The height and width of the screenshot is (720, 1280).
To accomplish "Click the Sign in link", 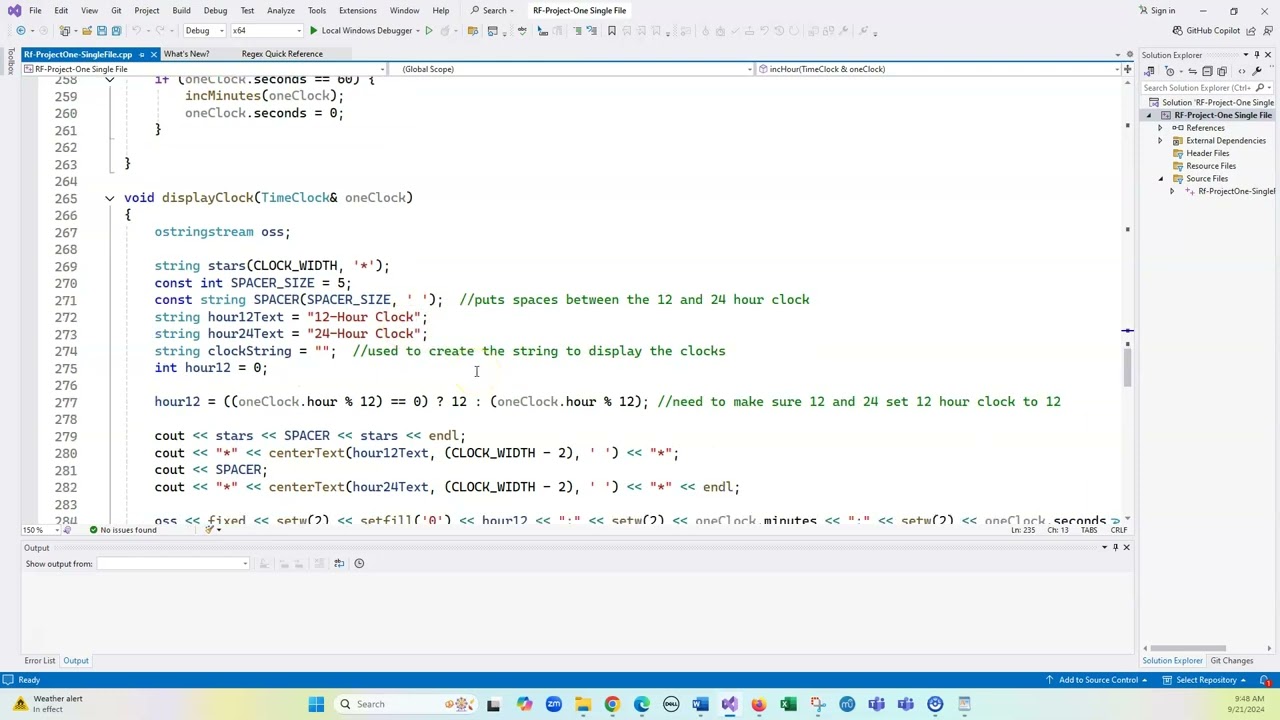I will (x=1156, y=11).
